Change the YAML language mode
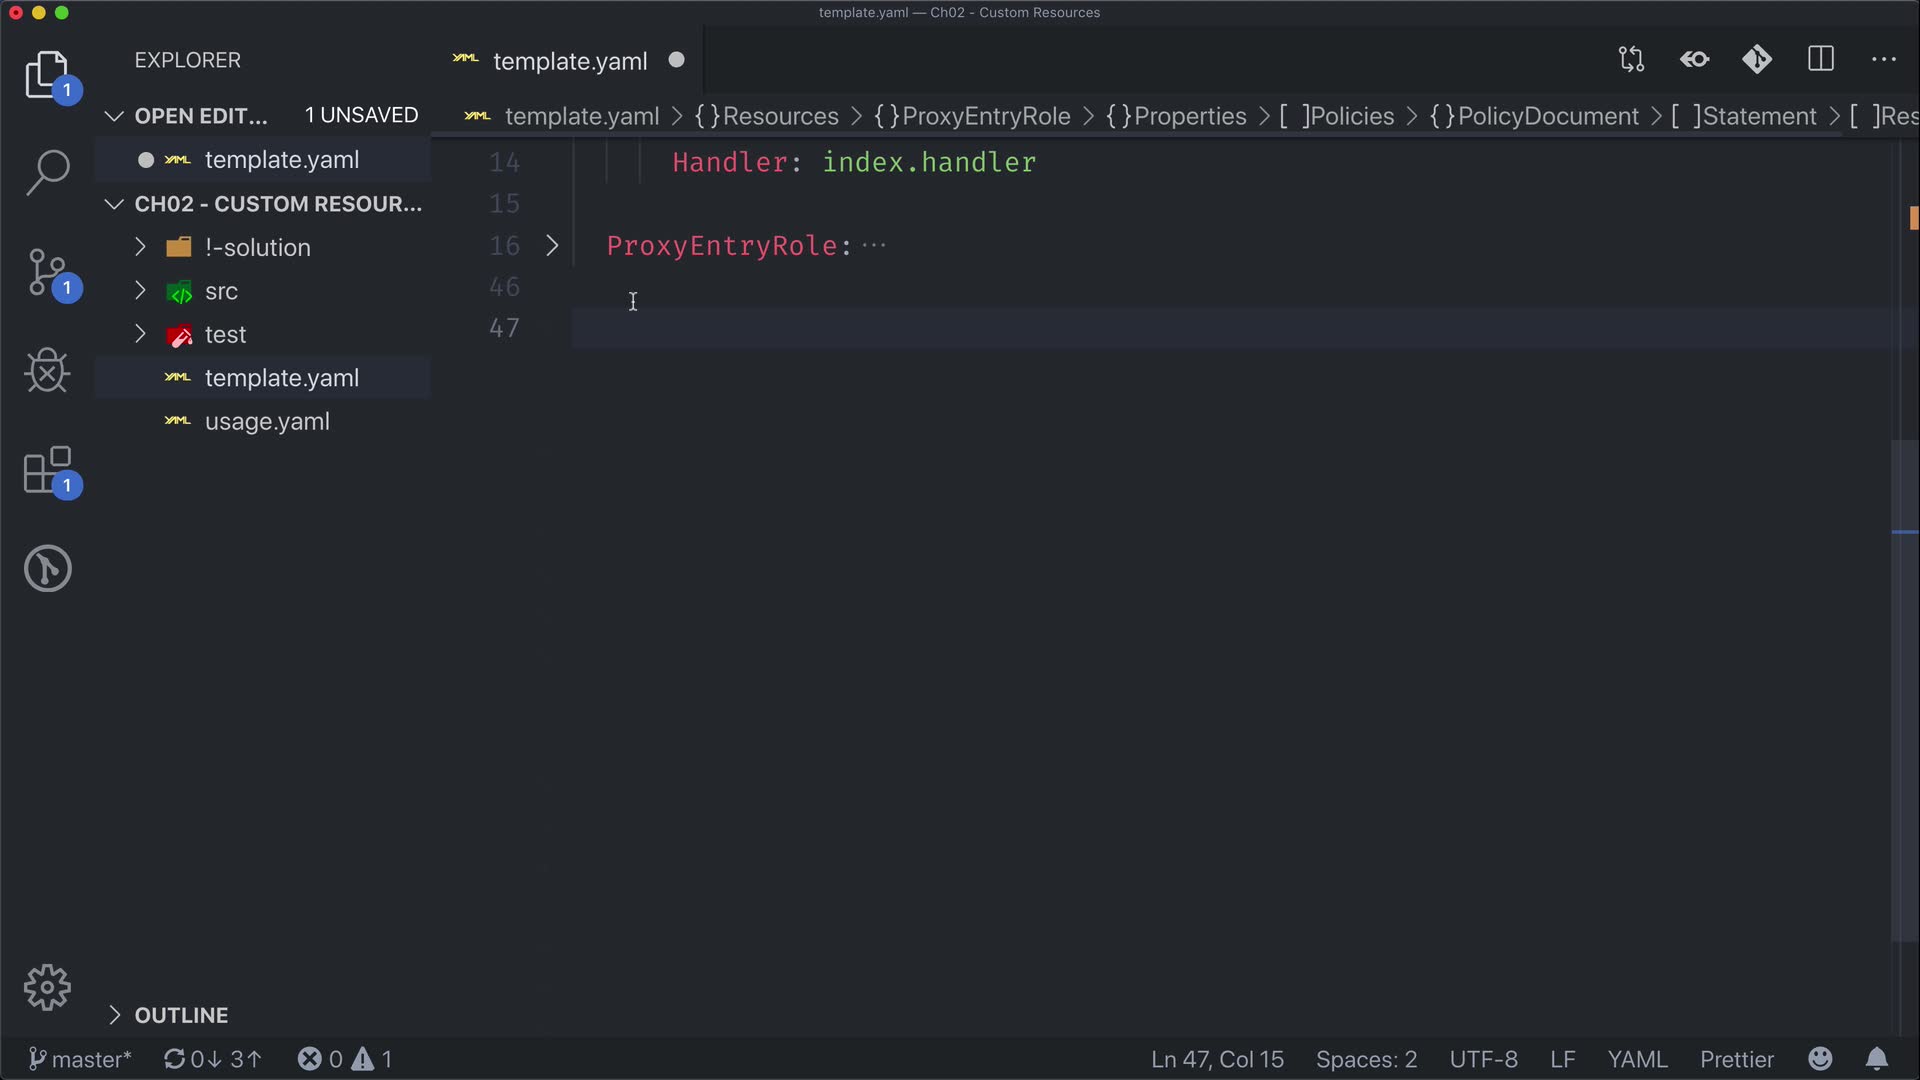 (x=1636, y=1059)
